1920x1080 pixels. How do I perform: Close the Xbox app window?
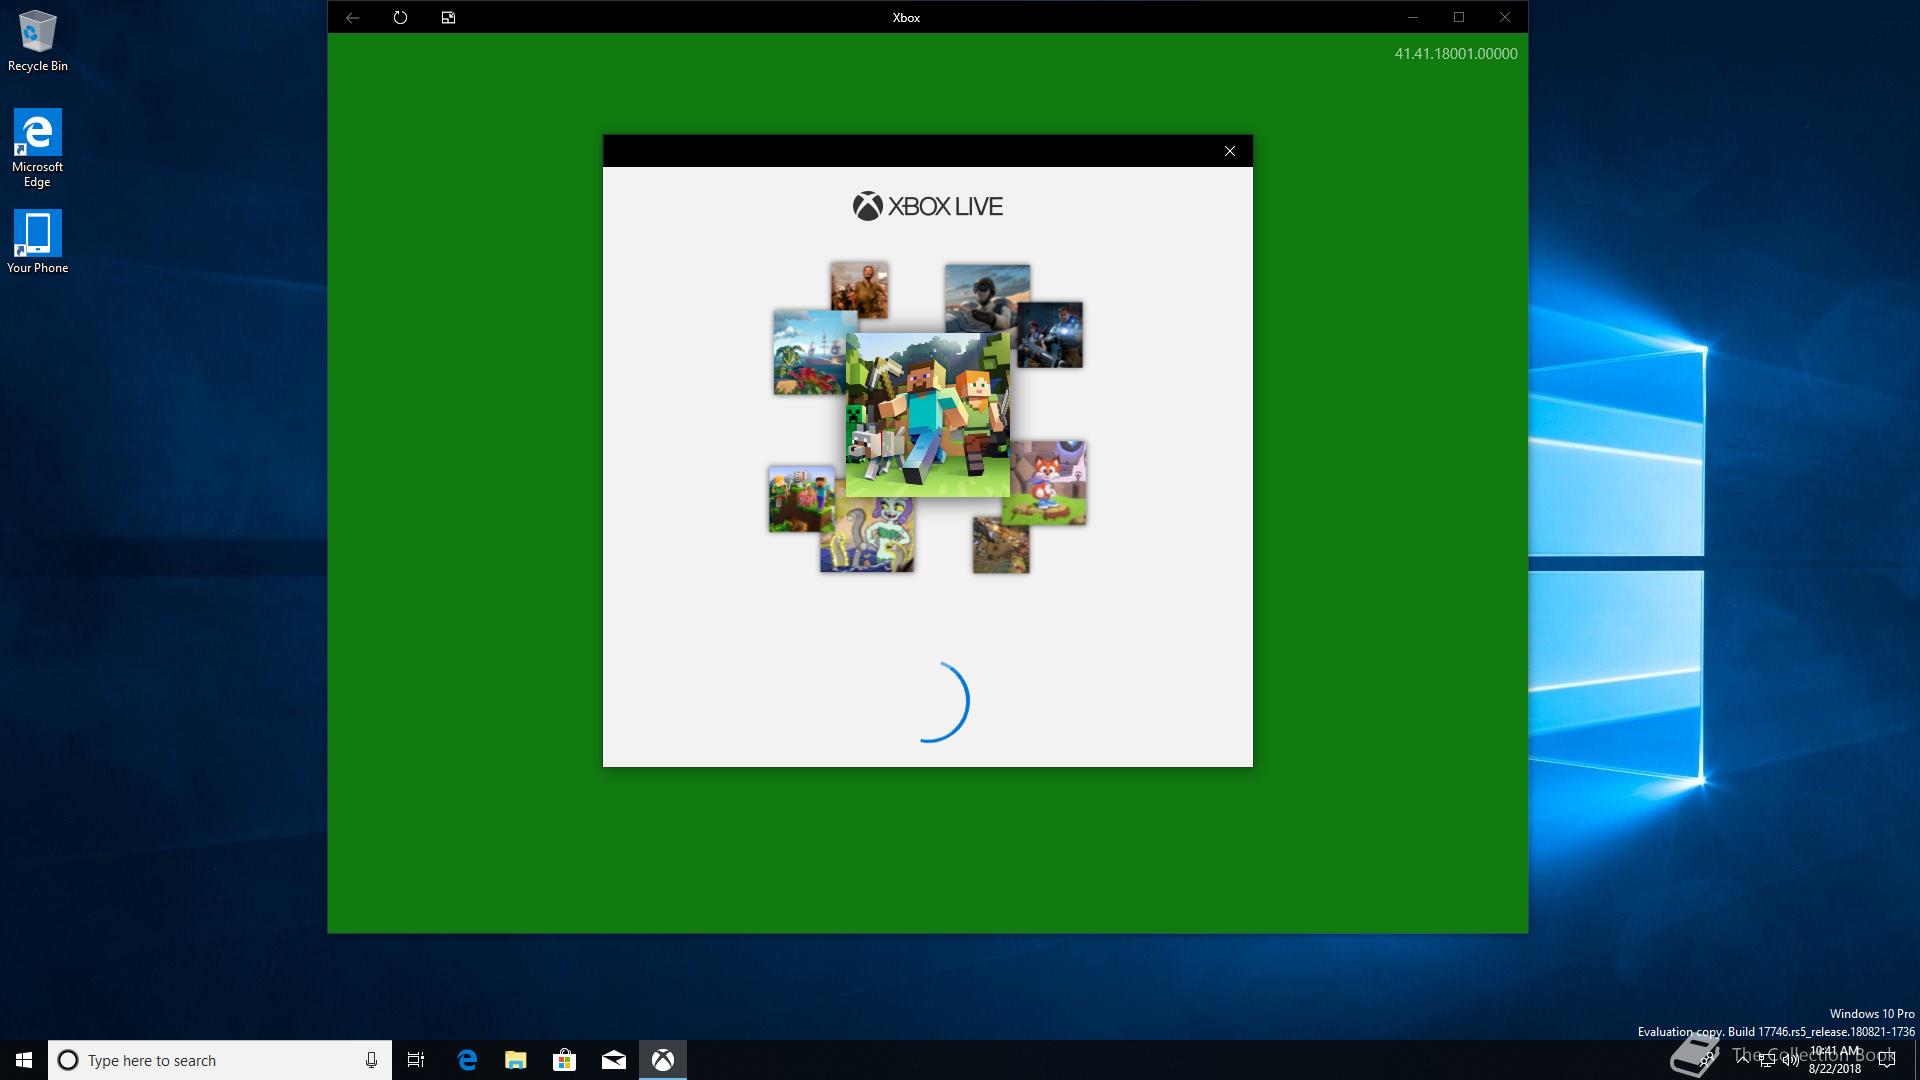click(1505, 17)
